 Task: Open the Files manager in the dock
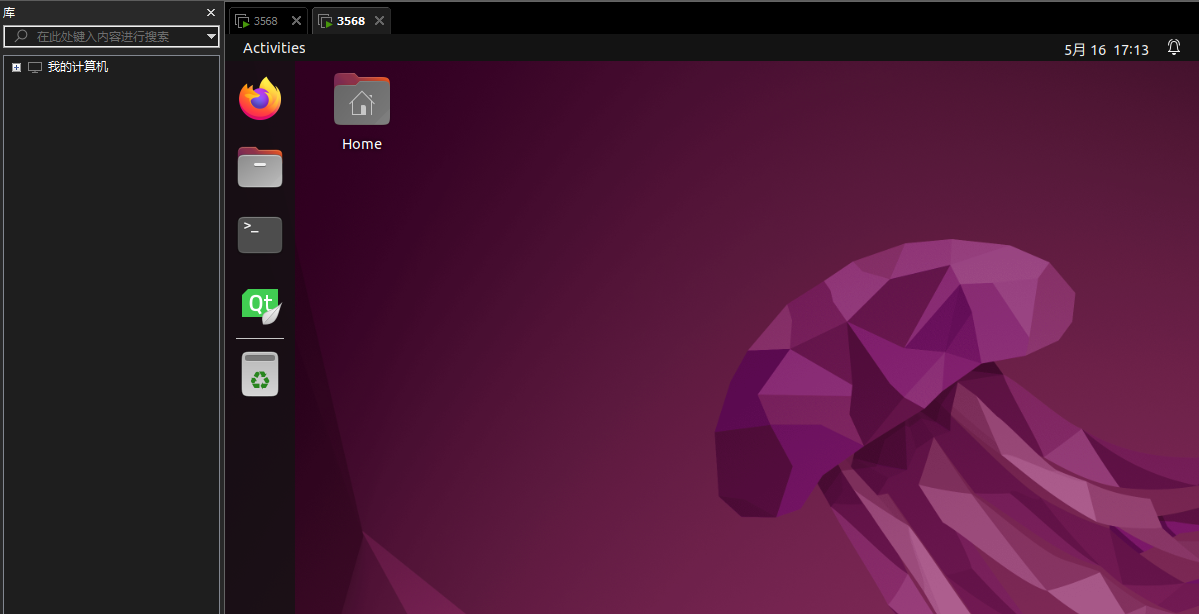tap(260, 167)
